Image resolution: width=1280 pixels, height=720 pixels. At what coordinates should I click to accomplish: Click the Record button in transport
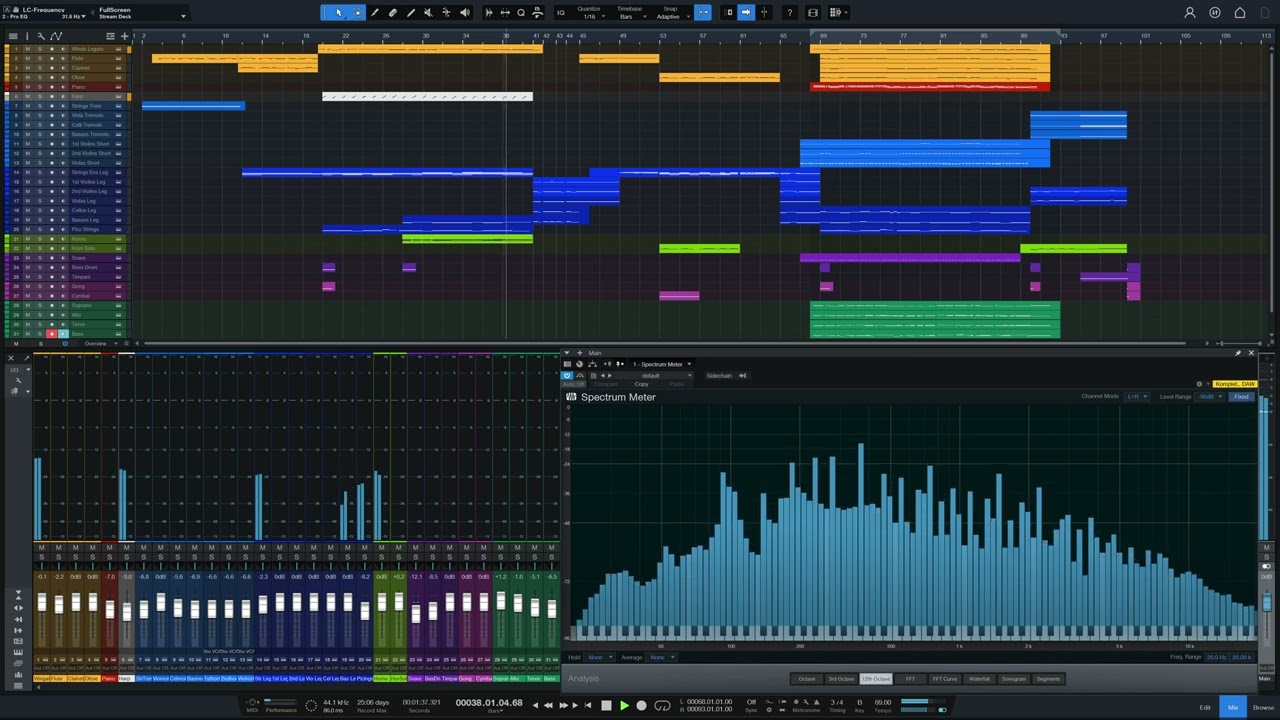click(x=641, y=706)
